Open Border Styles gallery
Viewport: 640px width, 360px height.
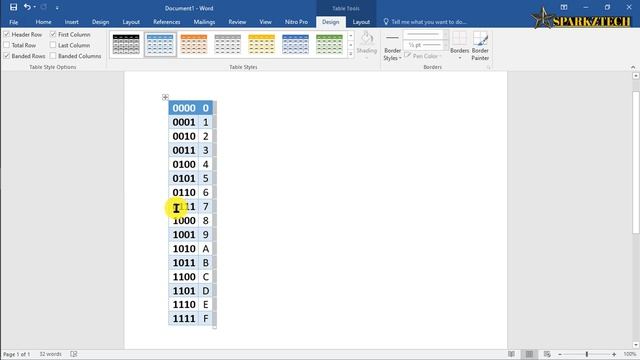coord(392,46)
